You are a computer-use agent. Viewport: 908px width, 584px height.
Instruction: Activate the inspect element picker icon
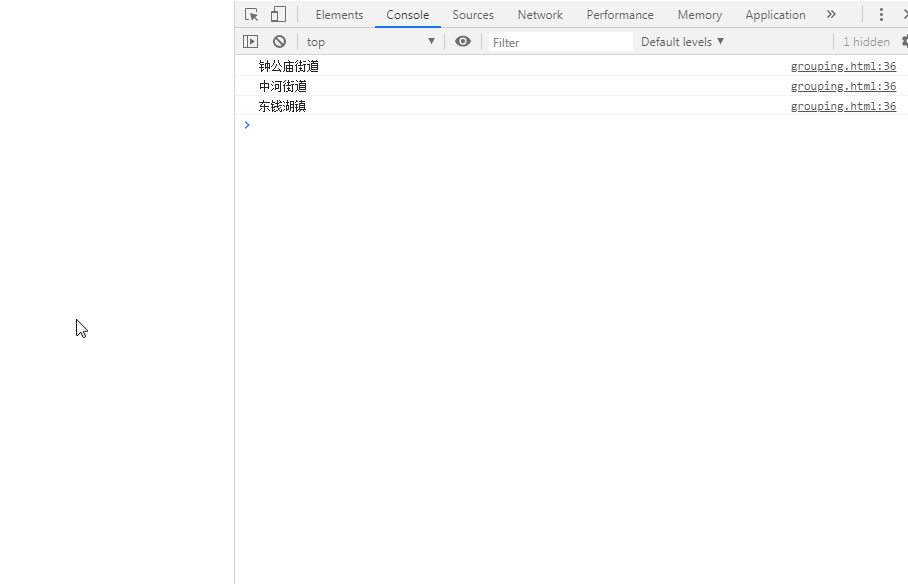coord(251,14)
